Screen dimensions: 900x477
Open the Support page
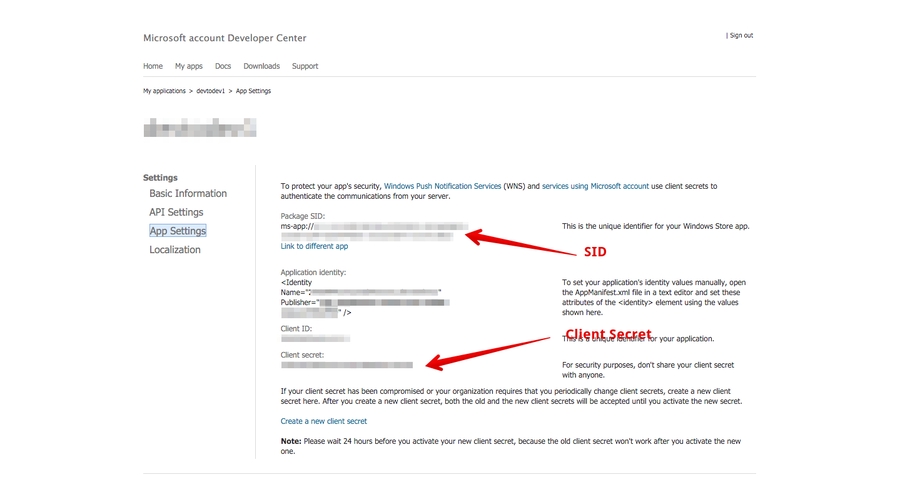point(305,66)
